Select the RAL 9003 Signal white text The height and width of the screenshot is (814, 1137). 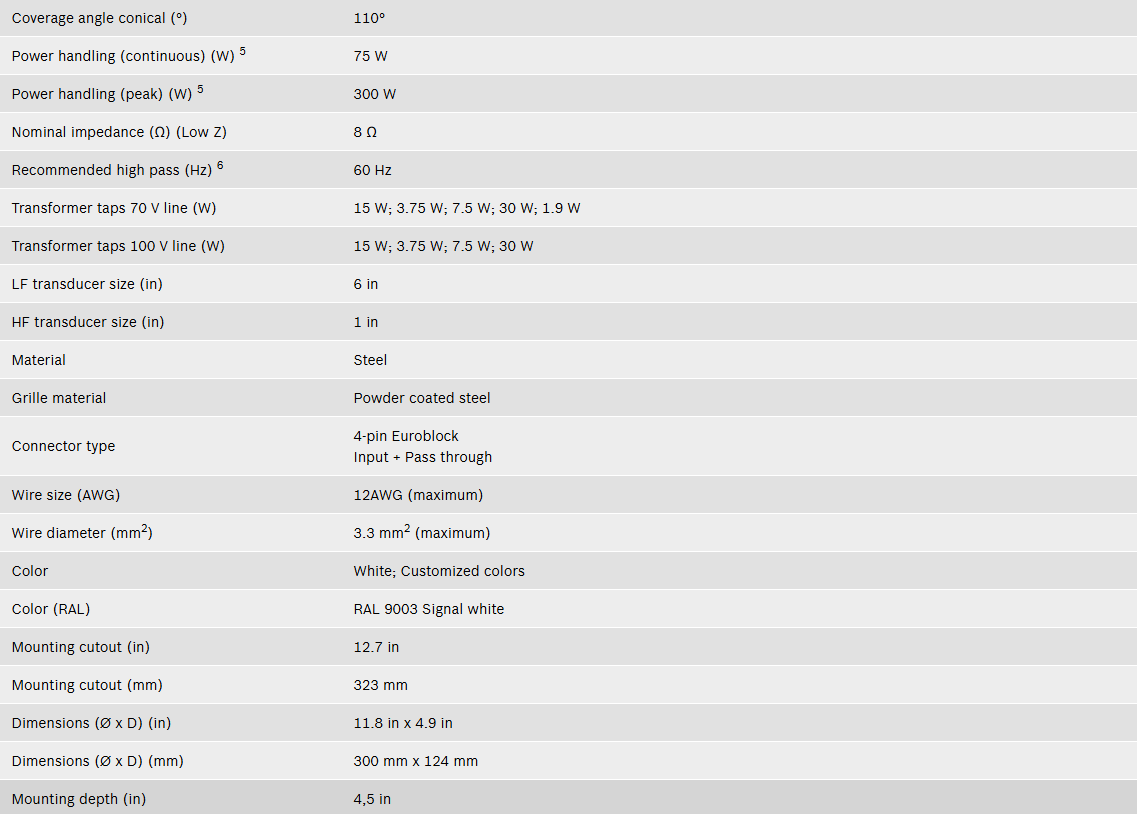429,609
